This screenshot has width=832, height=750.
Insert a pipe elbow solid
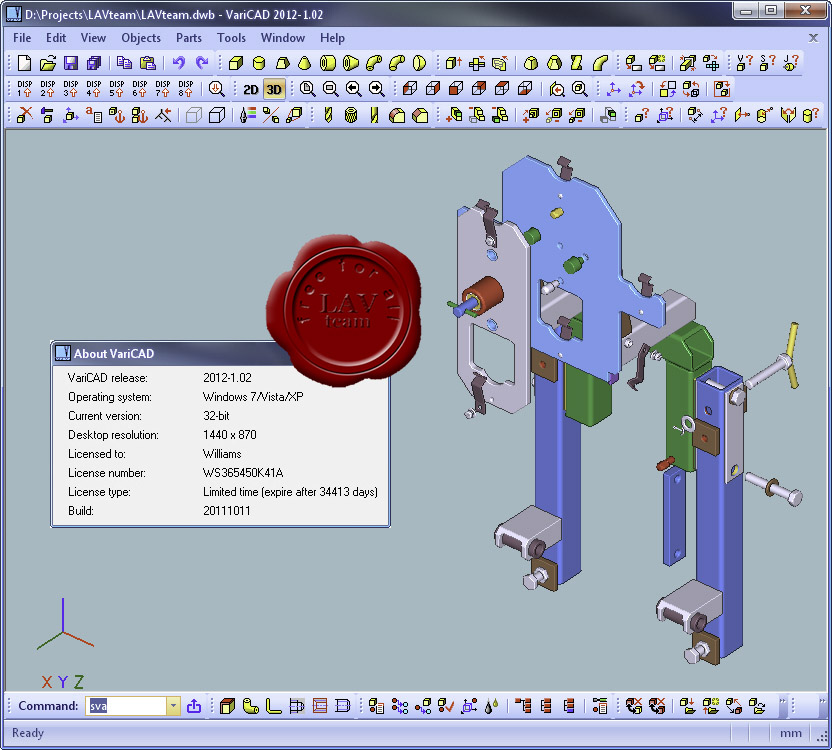coord(374,63)
